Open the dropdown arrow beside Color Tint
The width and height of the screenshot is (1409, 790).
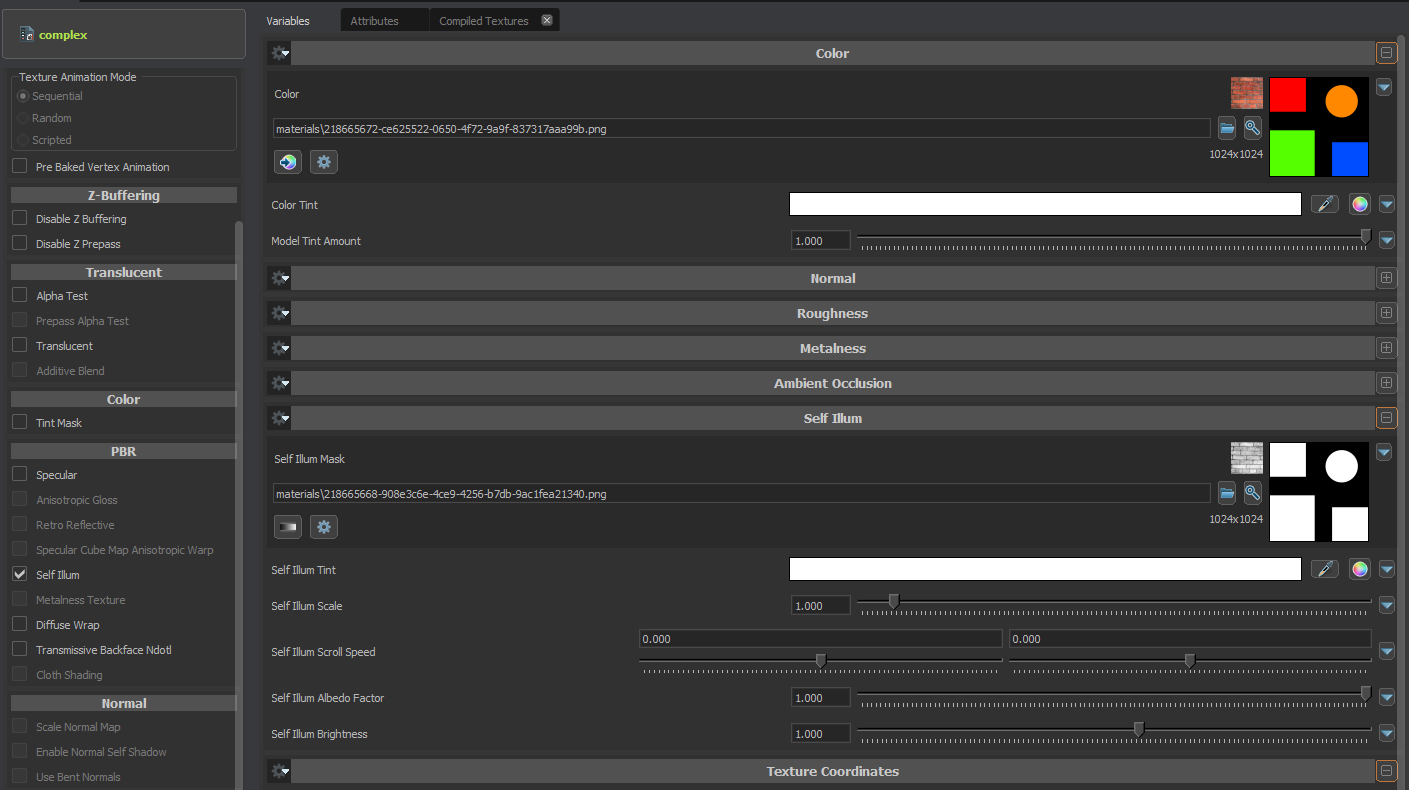click(1386, 203)
